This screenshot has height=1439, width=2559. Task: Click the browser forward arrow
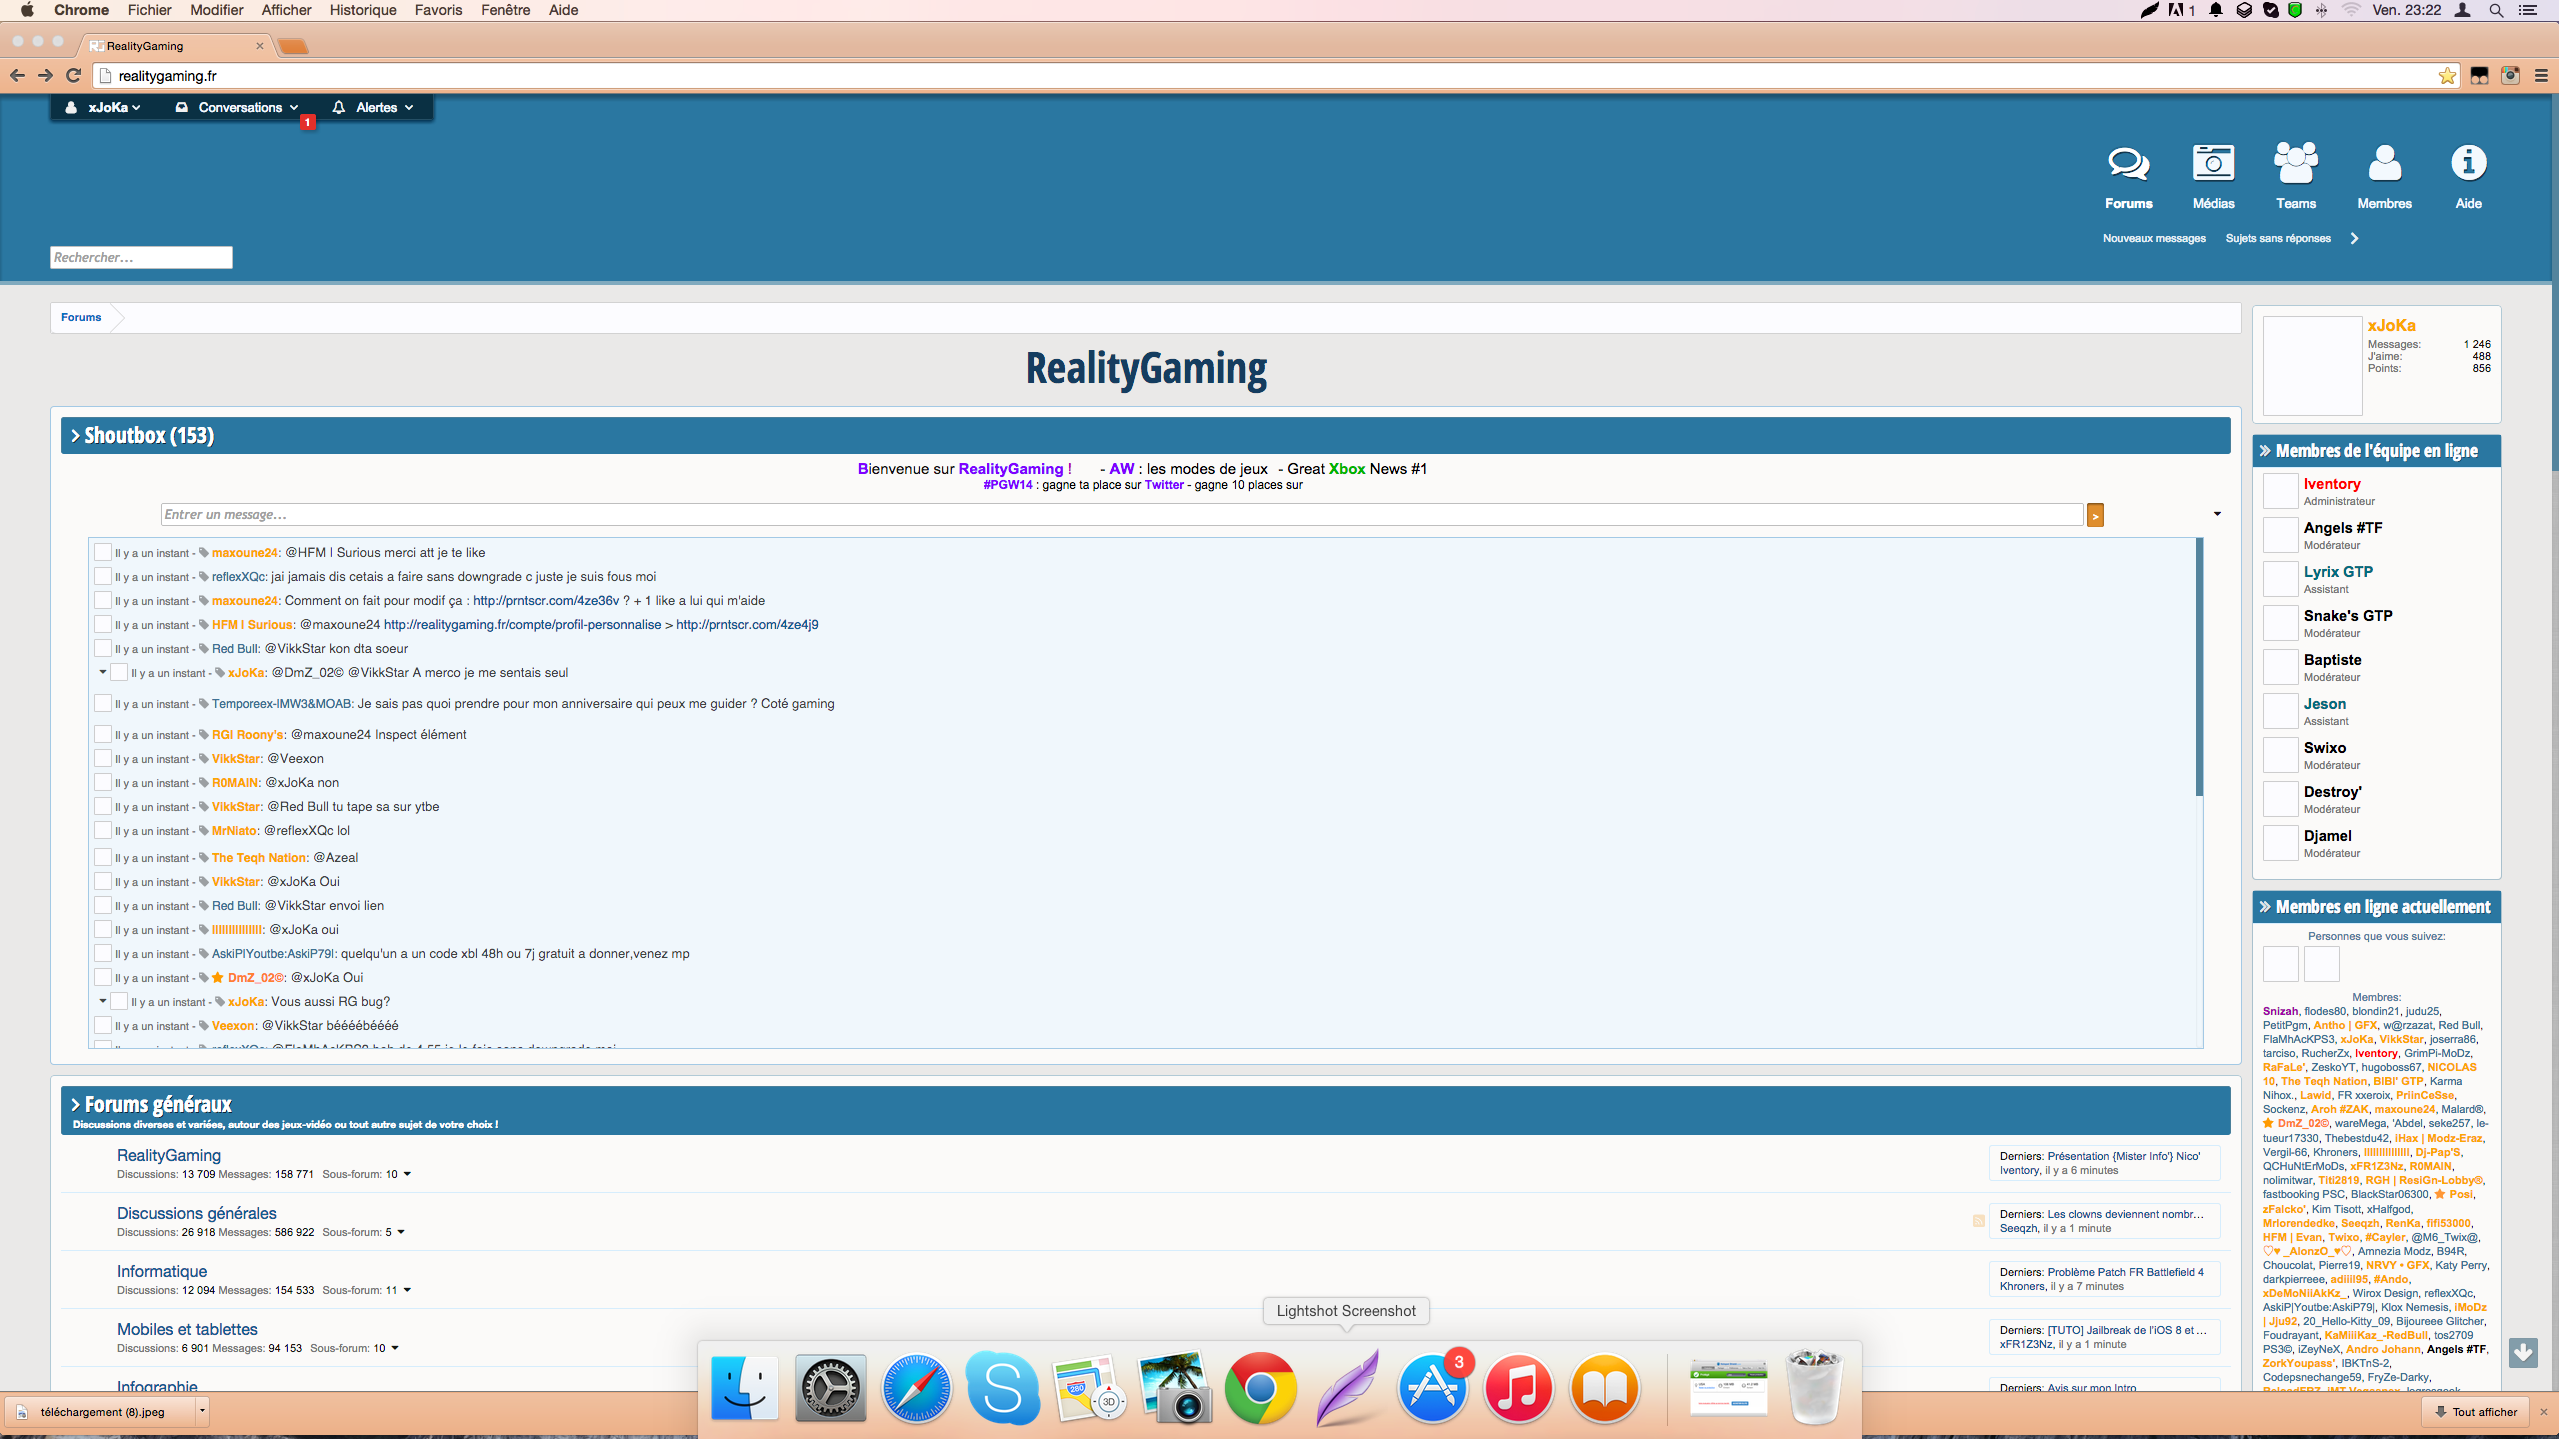pyautogui.click(x=45, y=75)
